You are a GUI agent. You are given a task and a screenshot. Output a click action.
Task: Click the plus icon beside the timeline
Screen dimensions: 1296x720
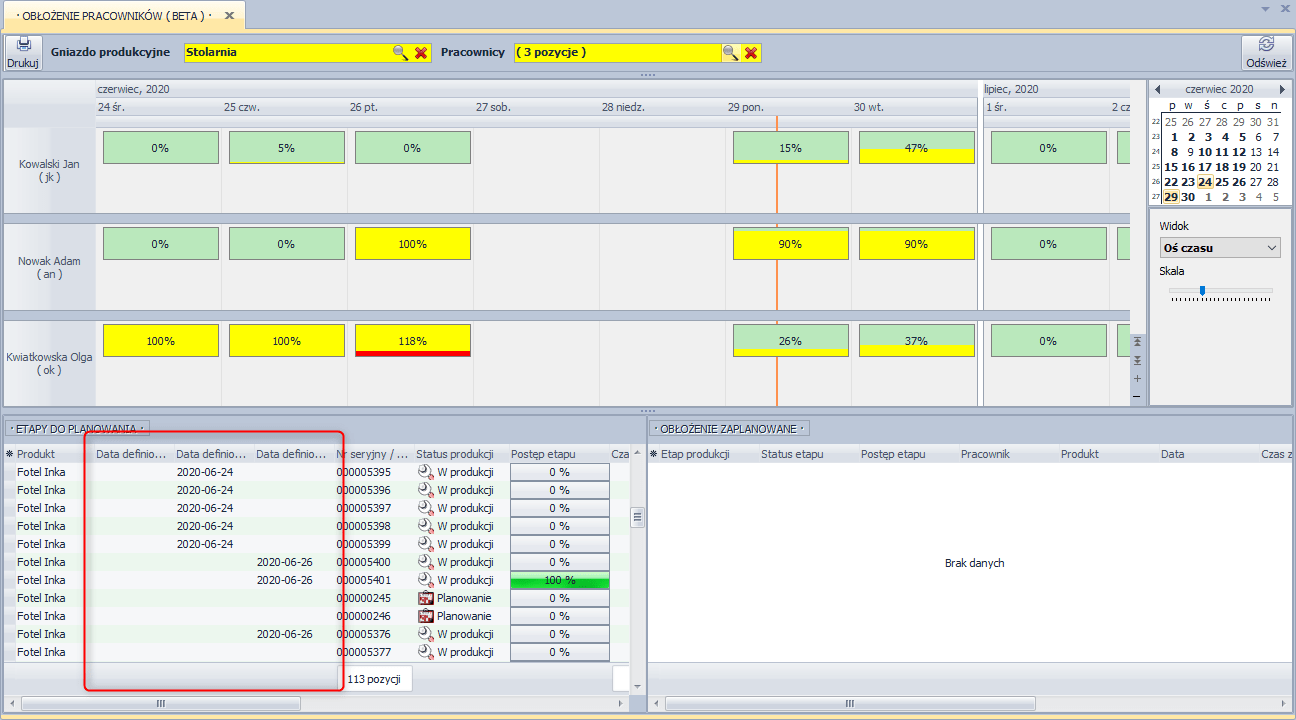1137,378
